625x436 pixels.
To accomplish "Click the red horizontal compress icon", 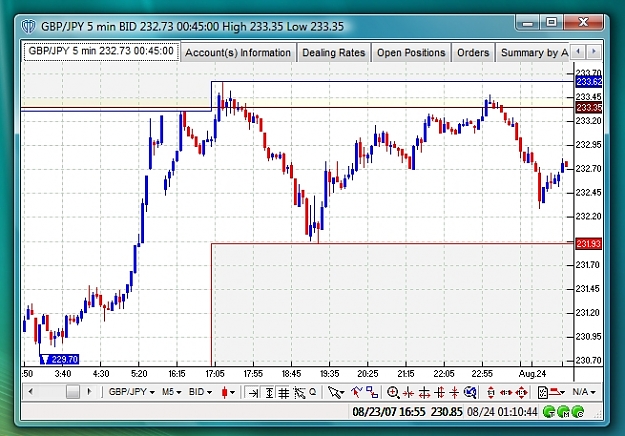I will click(408, 393).
